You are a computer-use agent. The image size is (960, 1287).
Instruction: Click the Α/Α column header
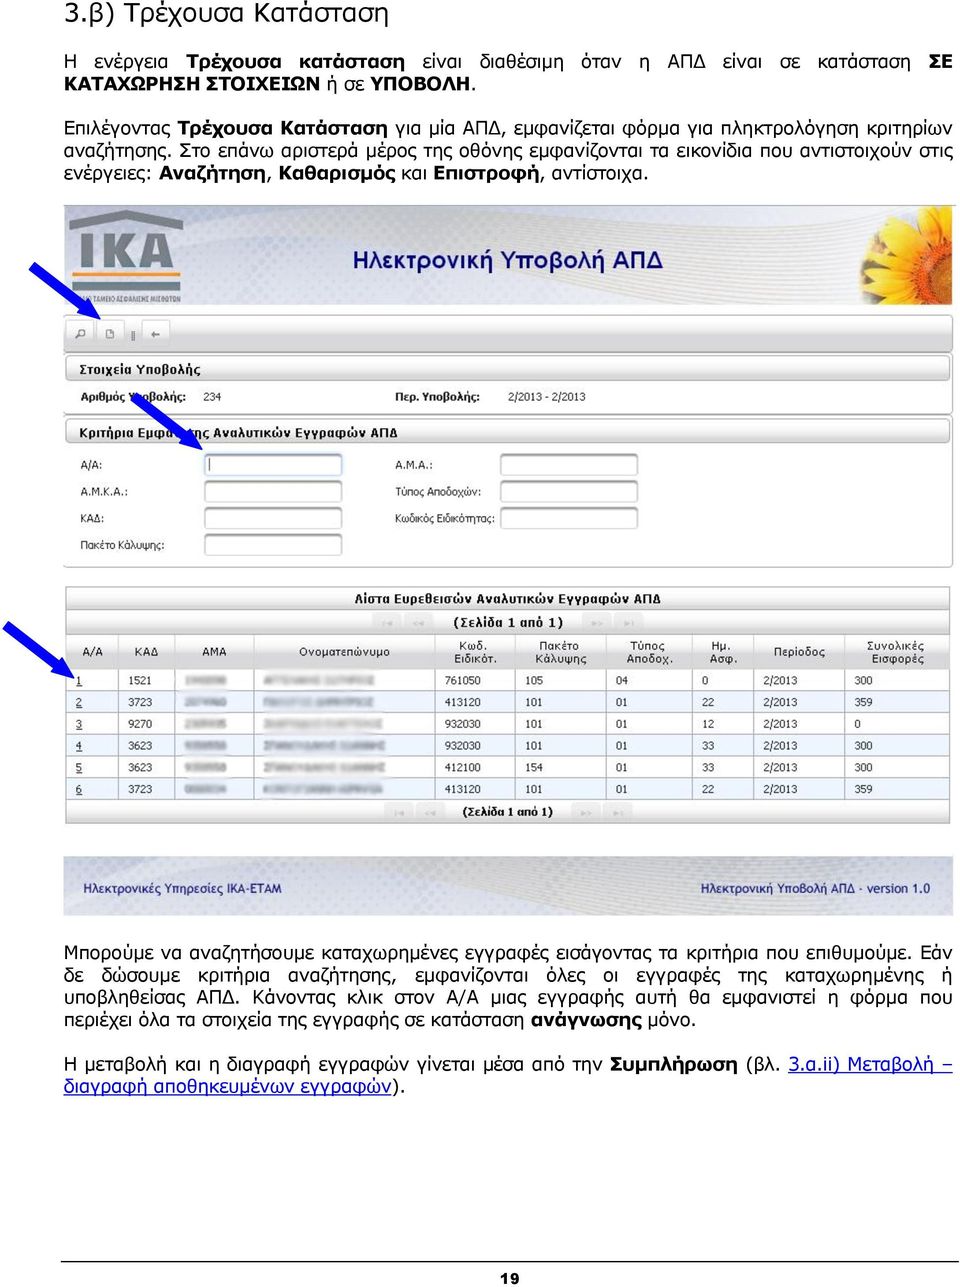coord(92,652)
